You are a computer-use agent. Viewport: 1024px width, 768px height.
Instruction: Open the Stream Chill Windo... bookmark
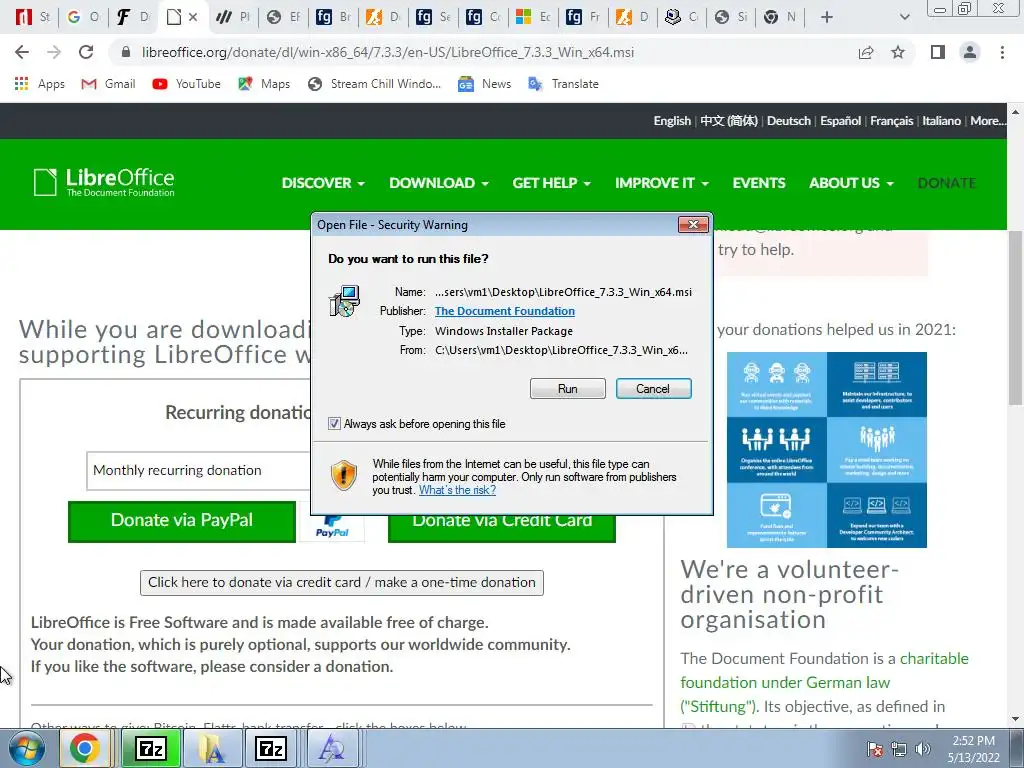tap(374, 84)
